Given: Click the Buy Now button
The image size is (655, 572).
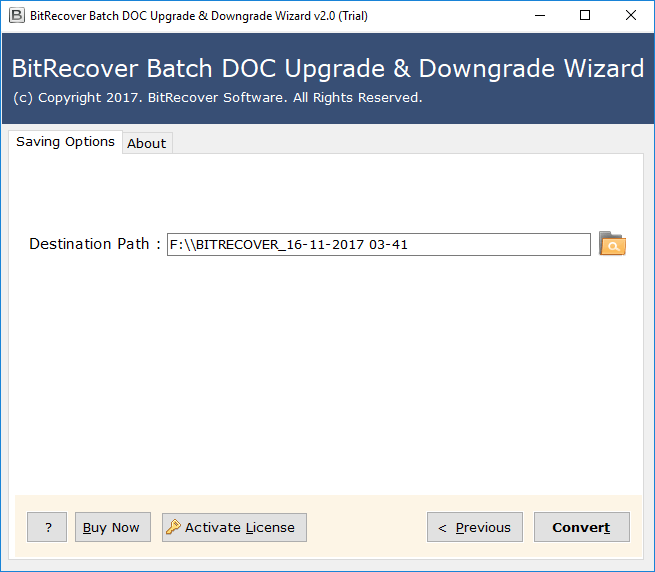Looking at the screenshot, I should click(x=113, y=527).
